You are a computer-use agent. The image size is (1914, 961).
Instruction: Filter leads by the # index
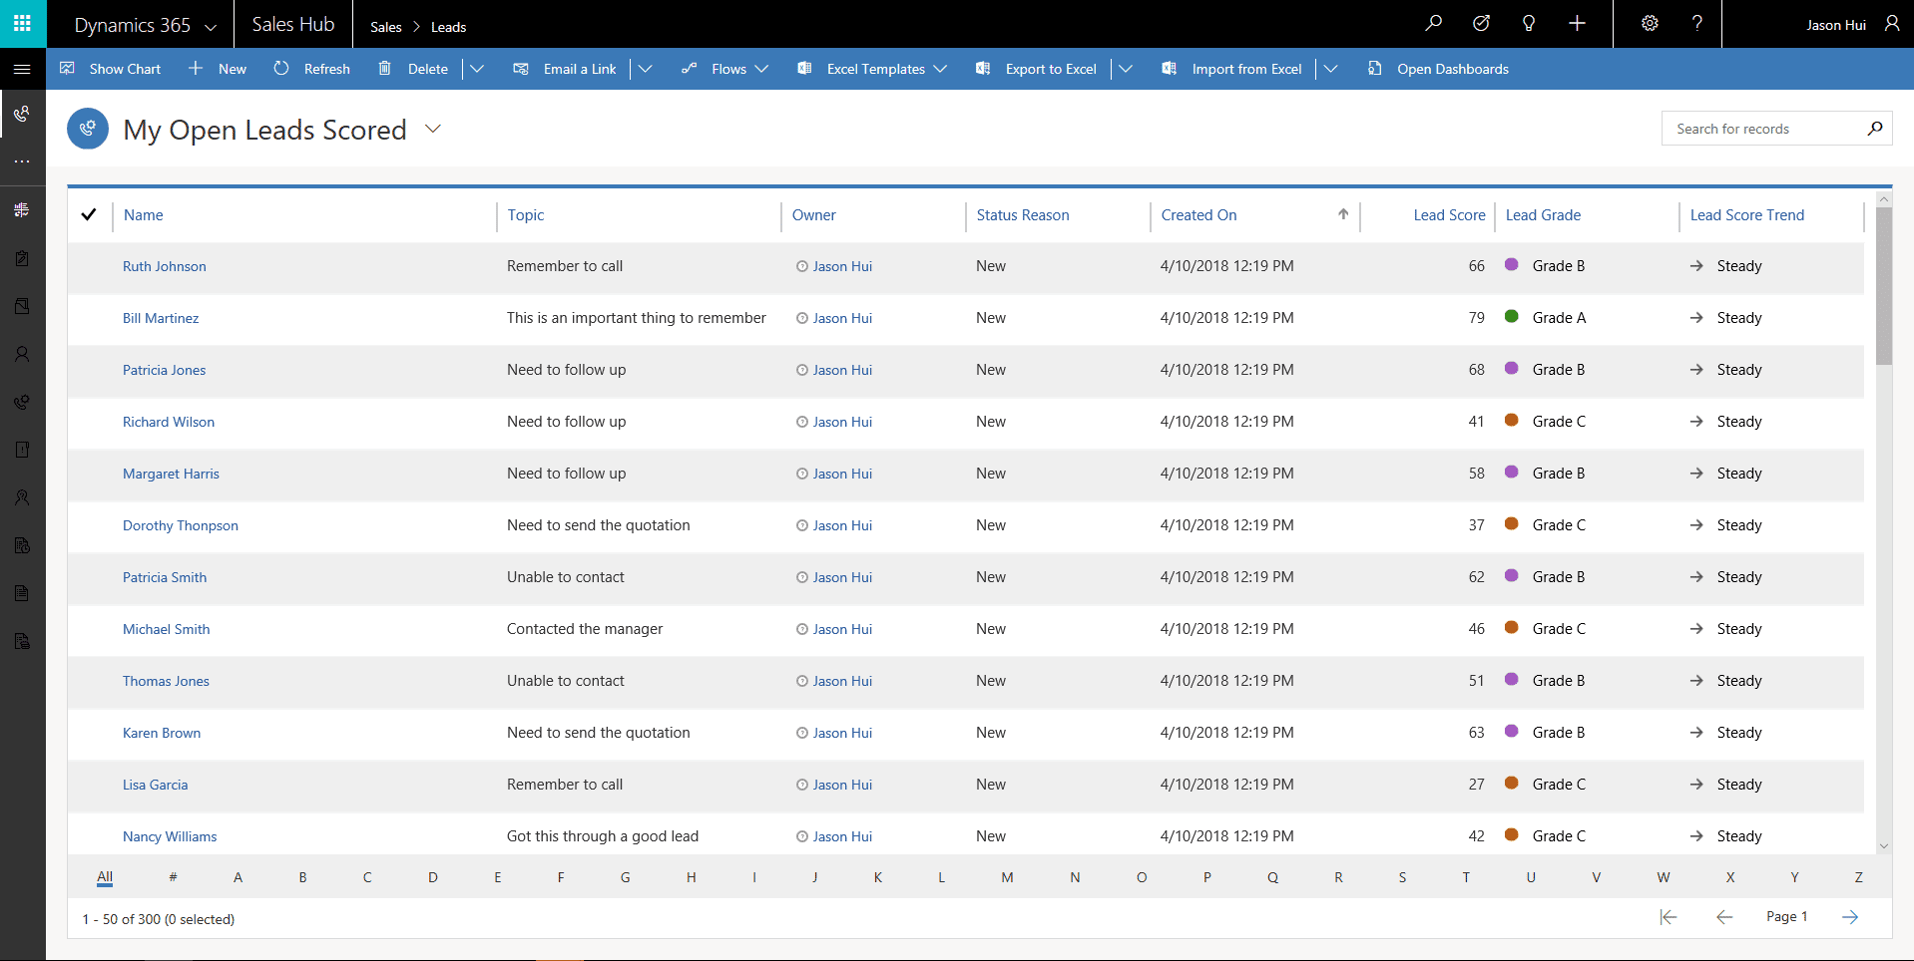click(x=173, y=877)
